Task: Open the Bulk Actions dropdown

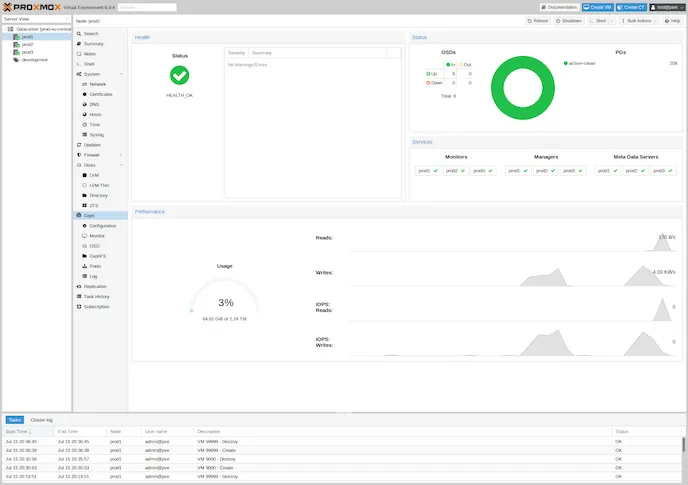Action: click(638, 21)
